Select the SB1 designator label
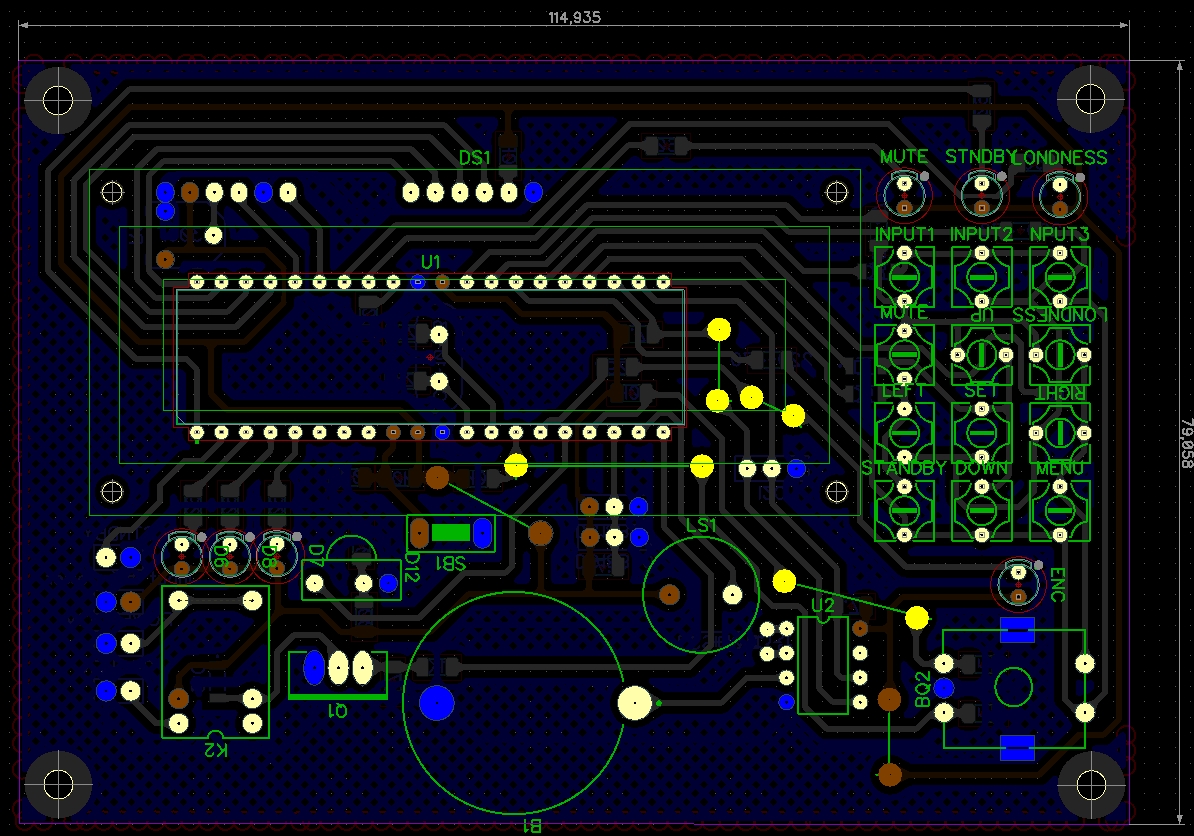The image size is (1194, 836). coord(451,563)
